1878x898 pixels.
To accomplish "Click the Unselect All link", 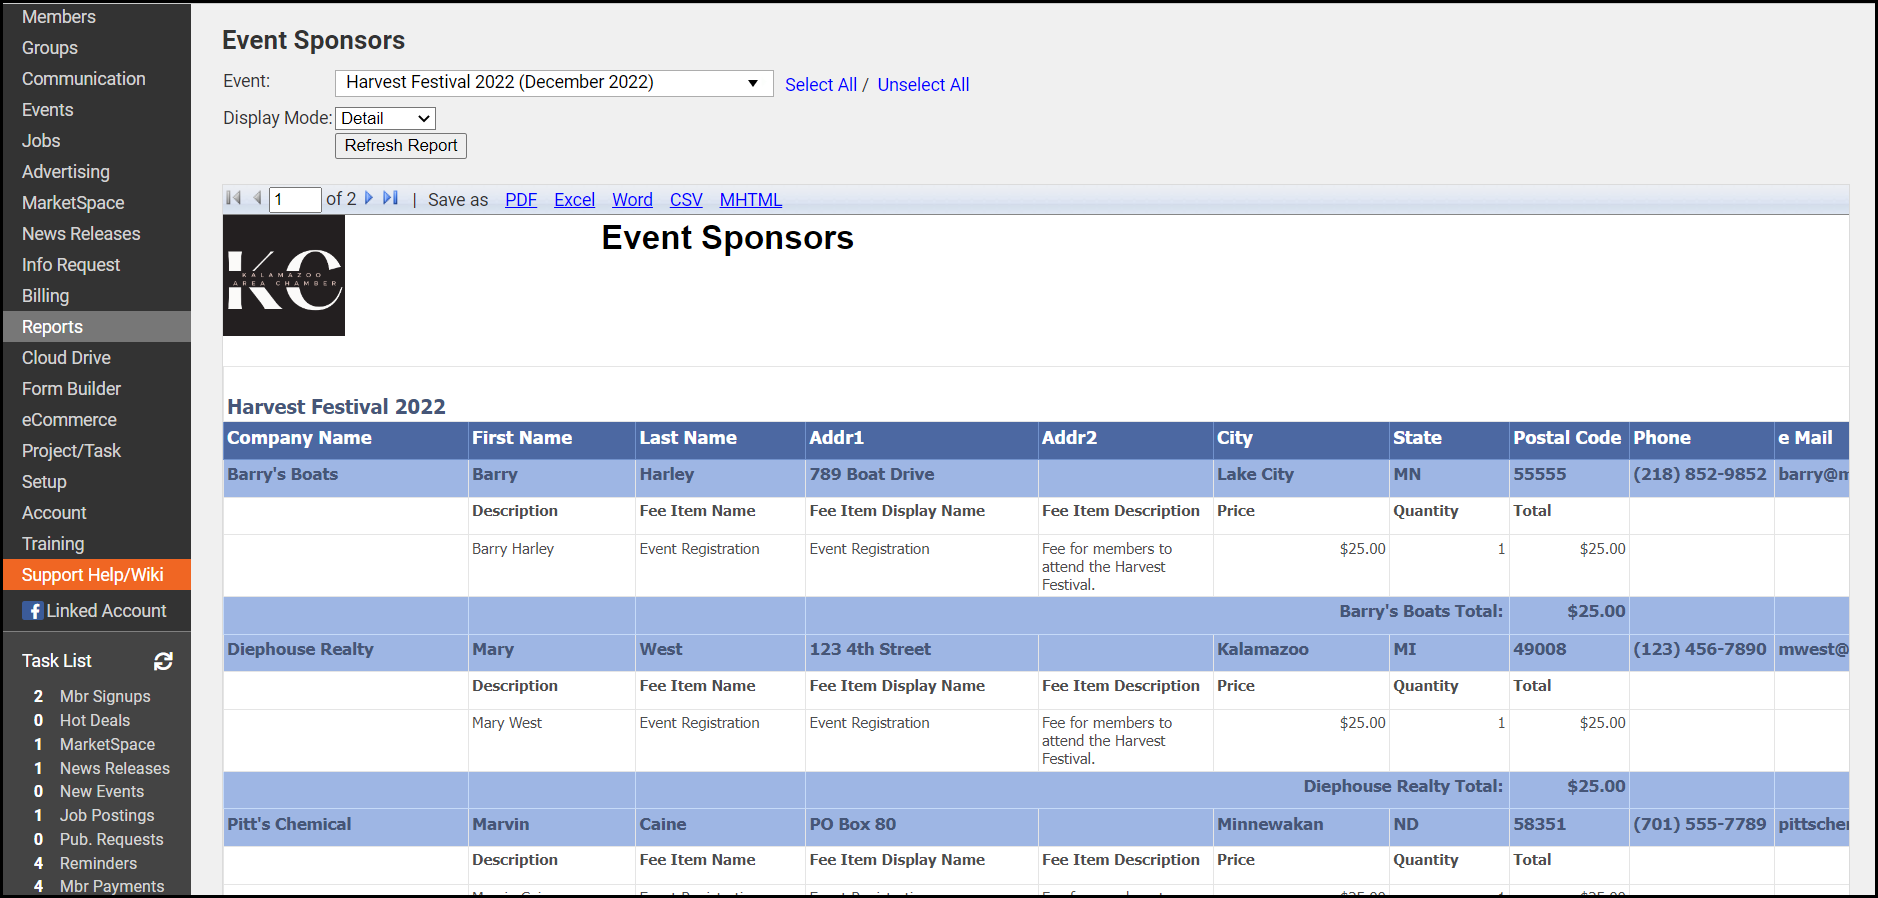I will click(x=922, y=85).
